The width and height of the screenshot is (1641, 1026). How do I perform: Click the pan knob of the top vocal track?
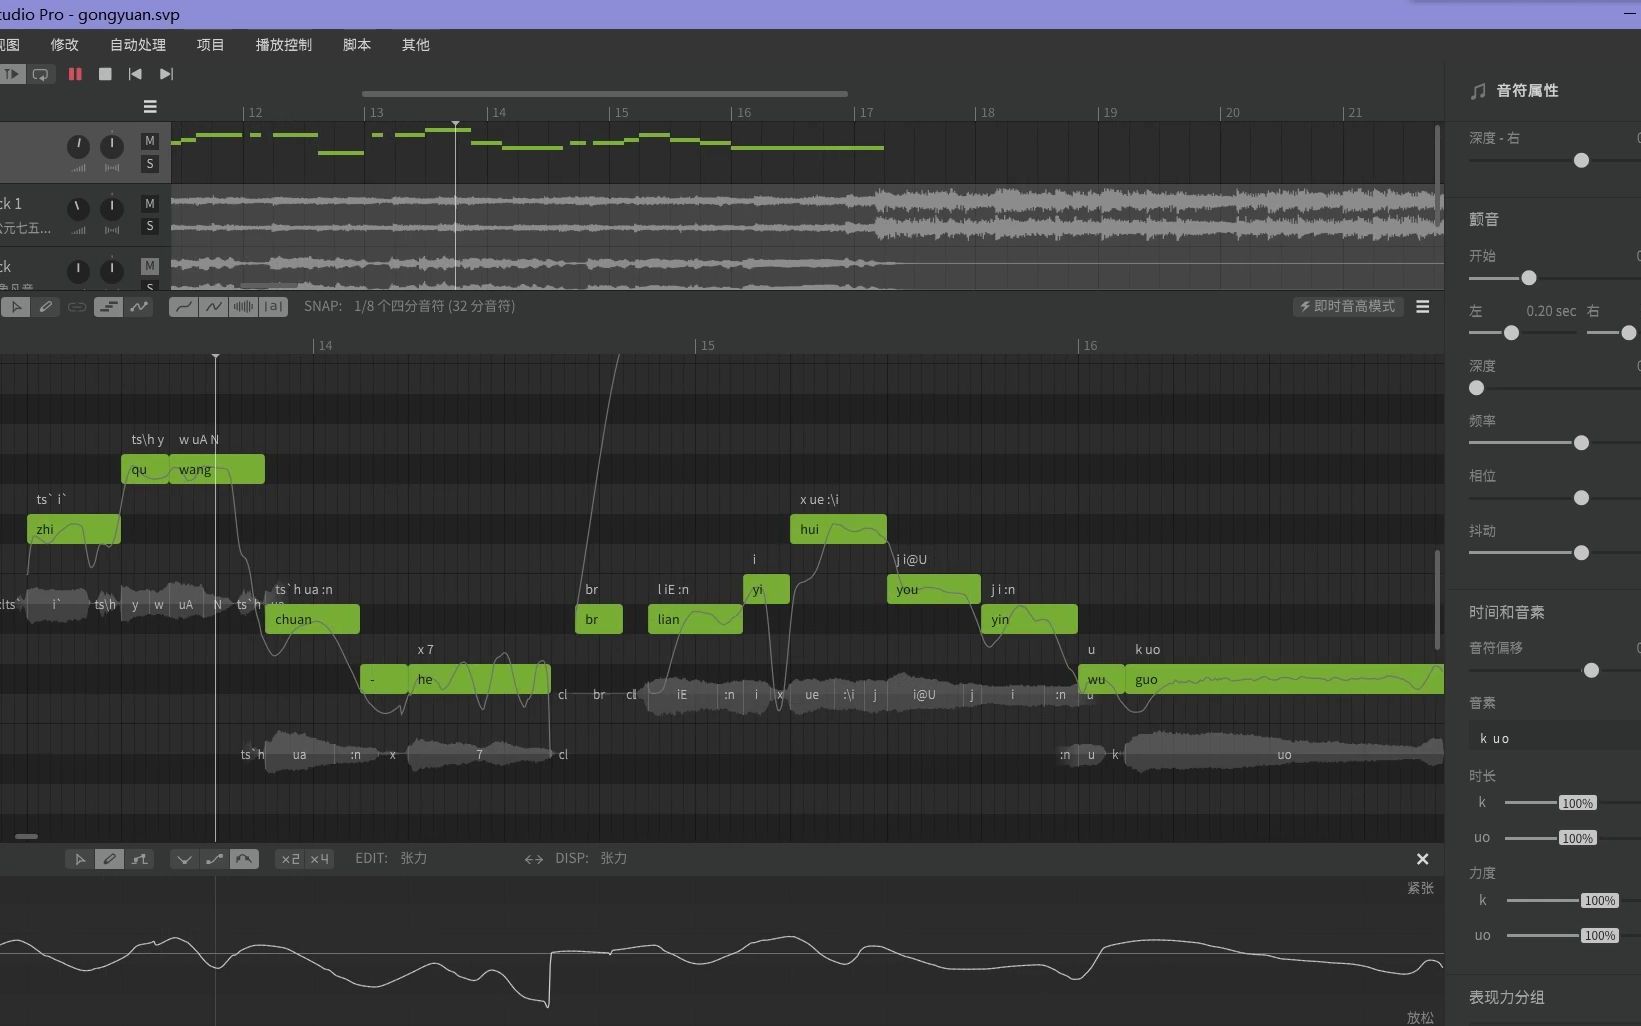(x=112, y=147)
